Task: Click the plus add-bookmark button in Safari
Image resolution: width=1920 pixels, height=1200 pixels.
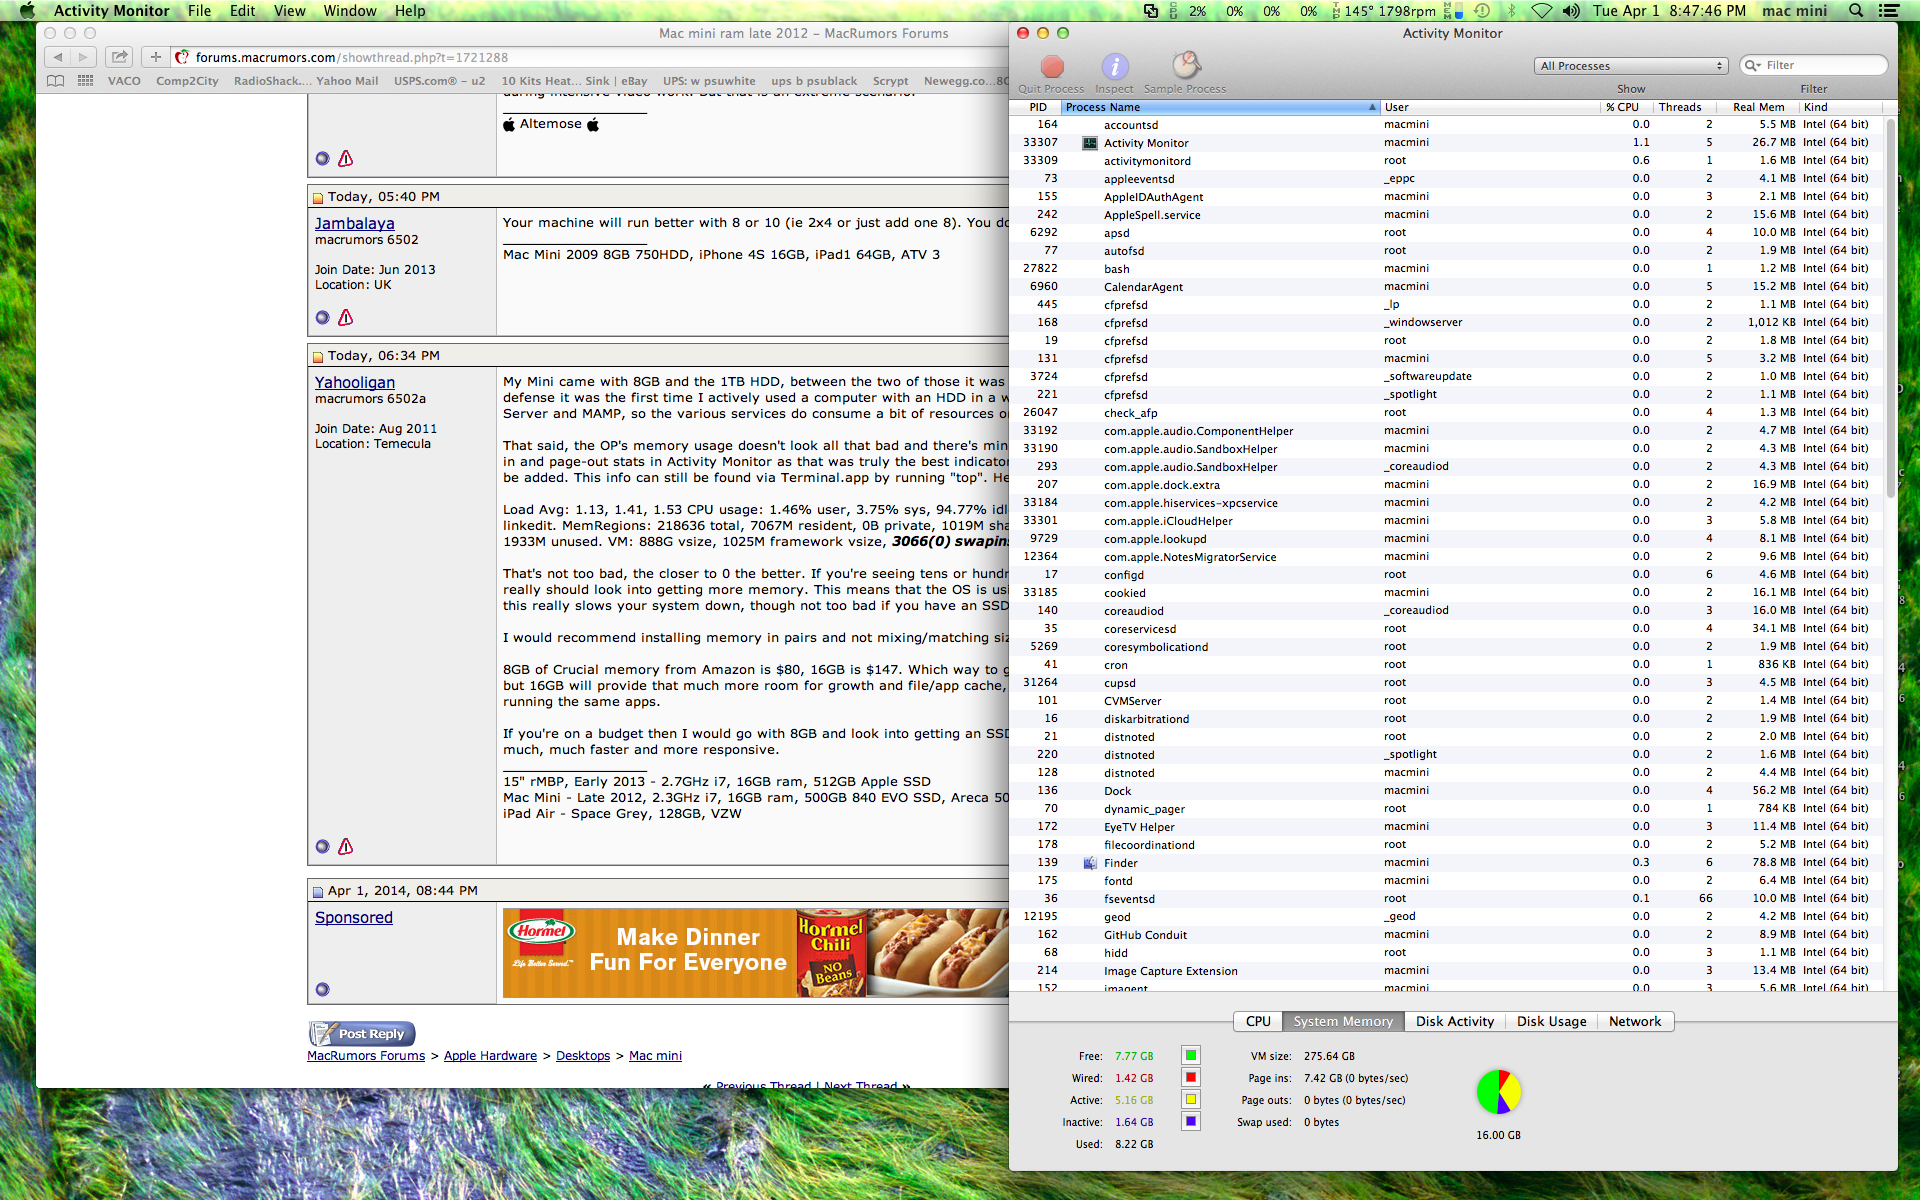Action: coord(155,57)
